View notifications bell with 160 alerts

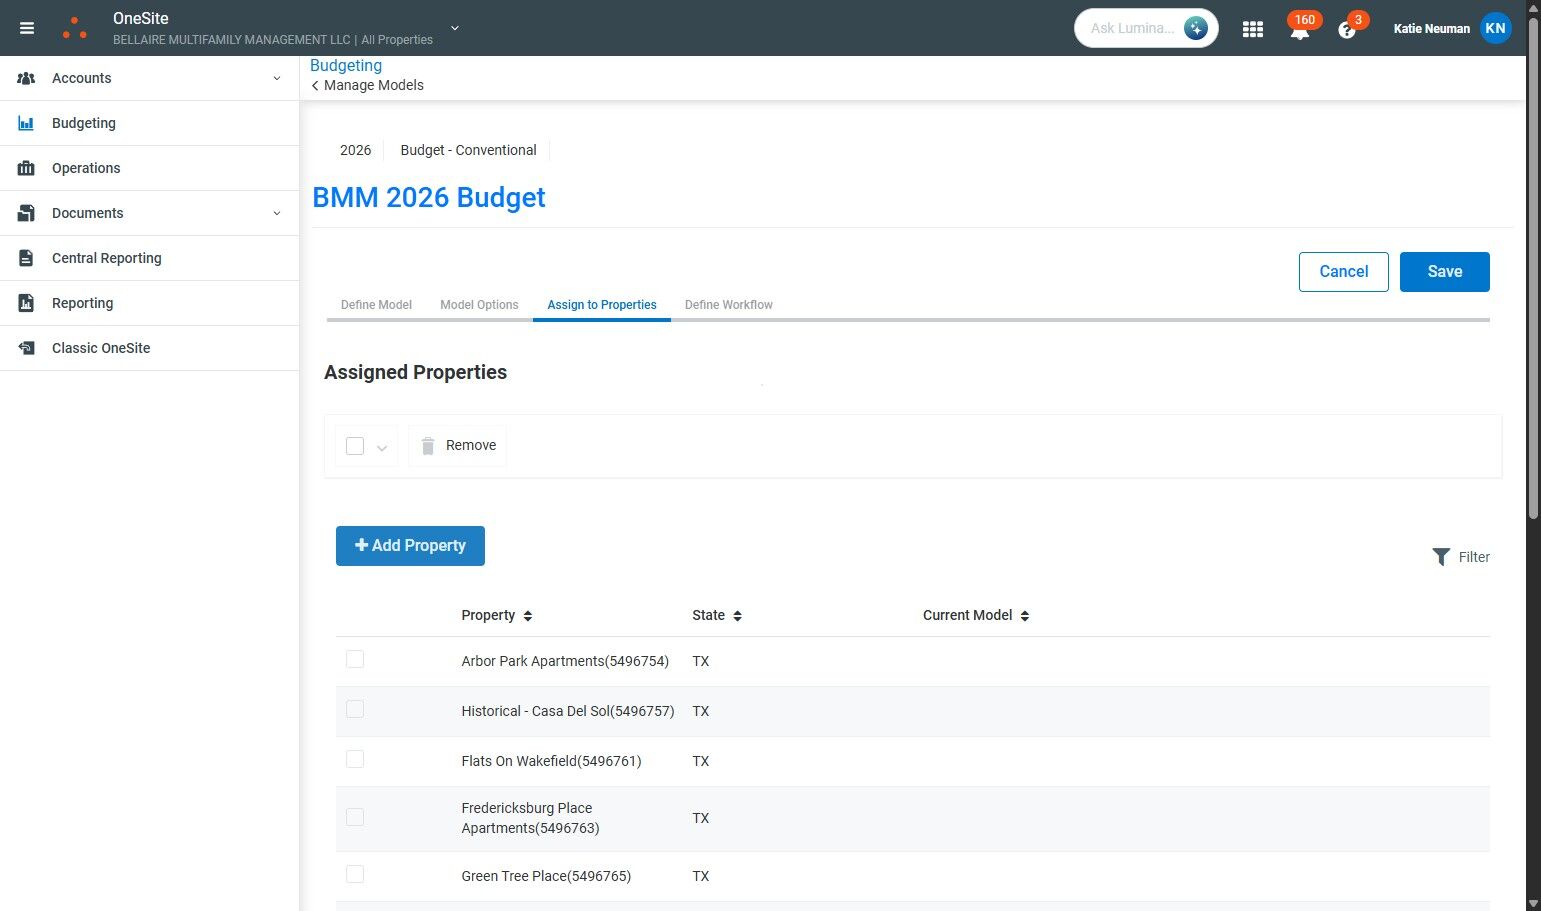(x=1299, y=30)
